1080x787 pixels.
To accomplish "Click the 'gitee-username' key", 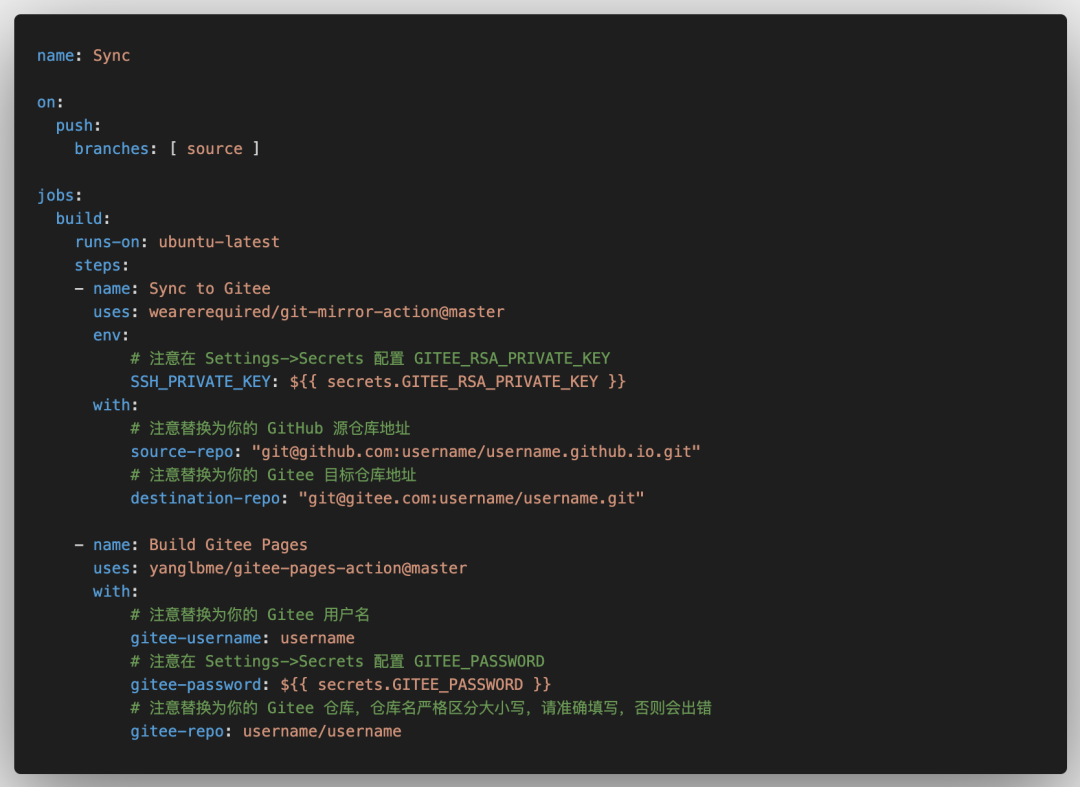I will [196, 639].
